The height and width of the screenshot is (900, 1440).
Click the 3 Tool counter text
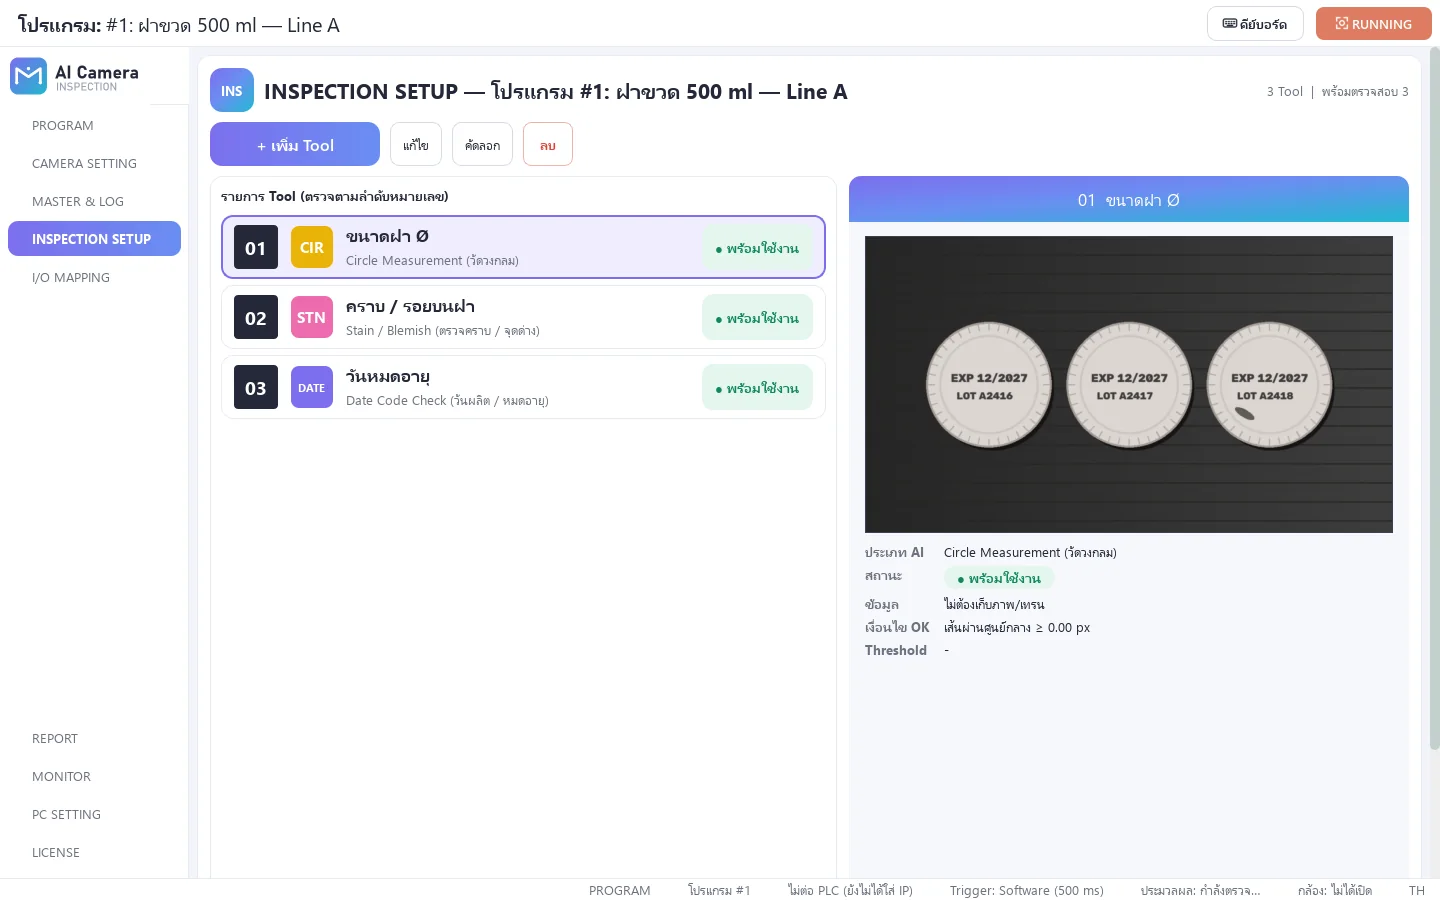(x=1285, y=91)
